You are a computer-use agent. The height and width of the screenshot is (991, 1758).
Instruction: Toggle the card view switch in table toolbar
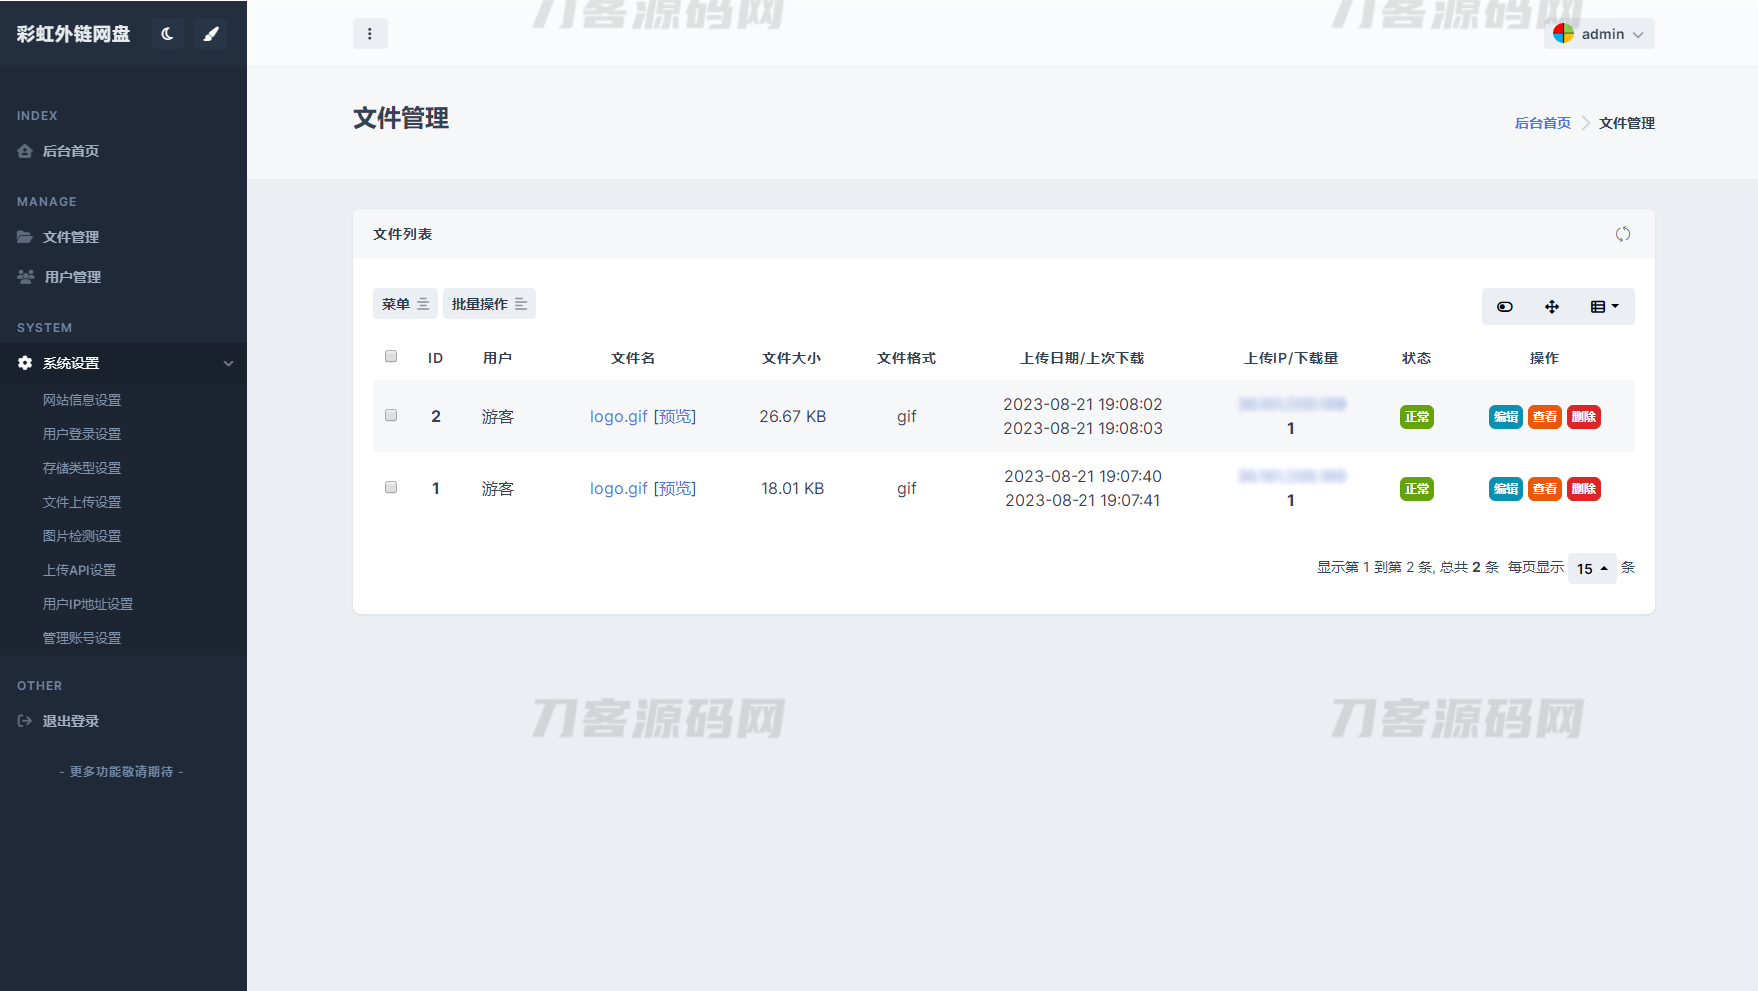point(1504,307)
